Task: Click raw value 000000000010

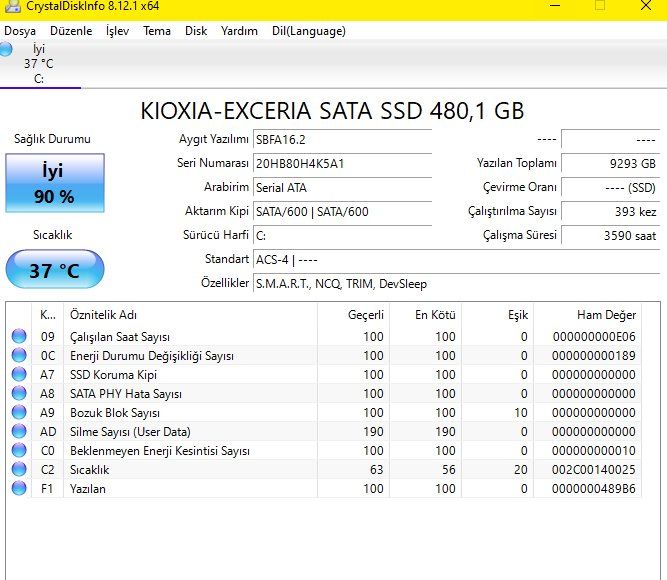Action: click(x=594, y=451)
